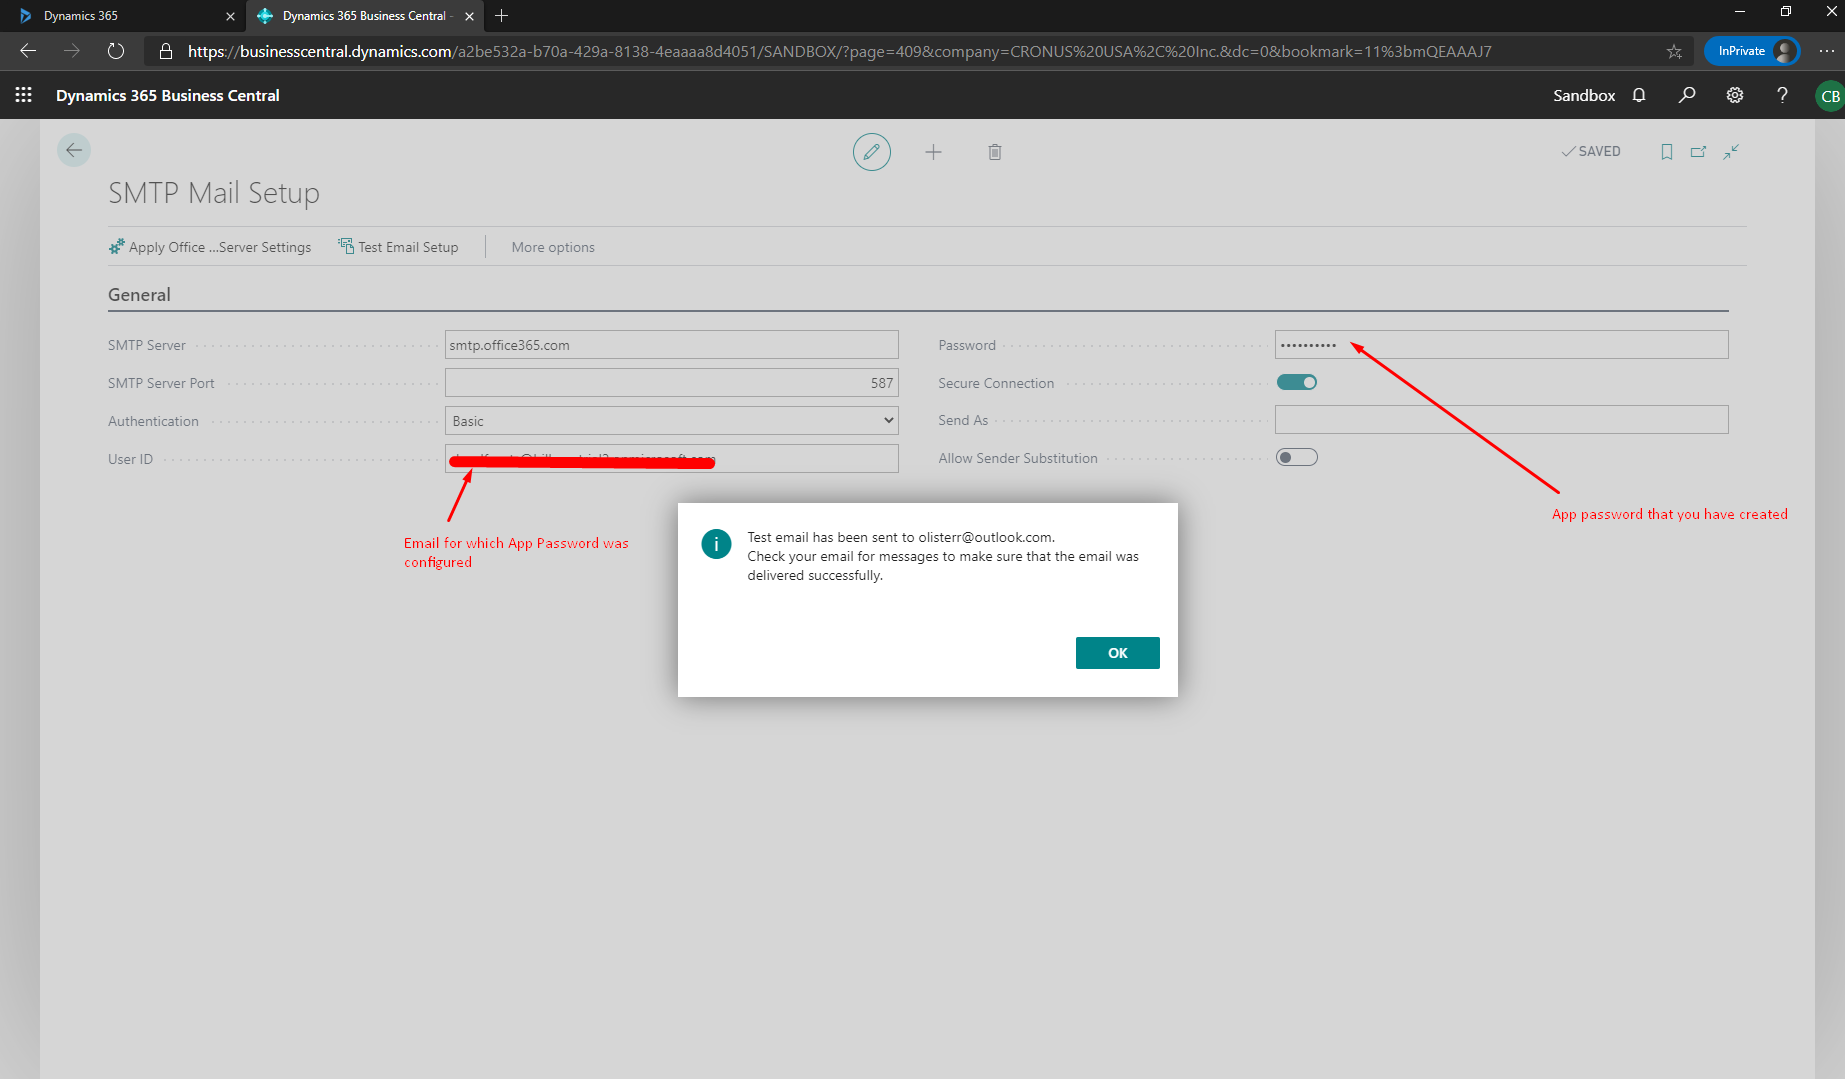The width and height of the screenshot is (1845, 1079).
Task: Collapse the page with the arrows icon
Action: click(x=1732, y=152)
